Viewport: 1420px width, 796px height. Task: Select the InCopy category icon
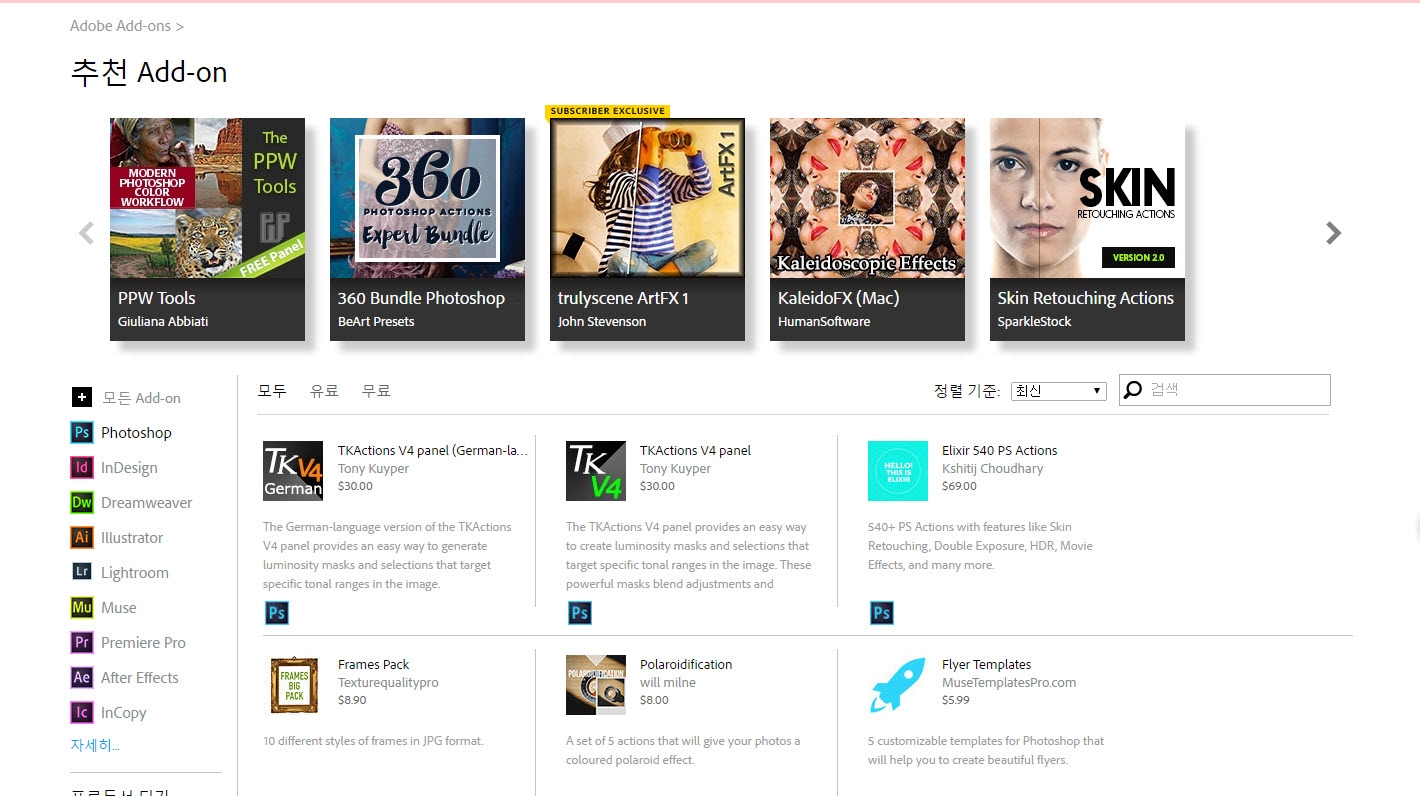(81, 712)
